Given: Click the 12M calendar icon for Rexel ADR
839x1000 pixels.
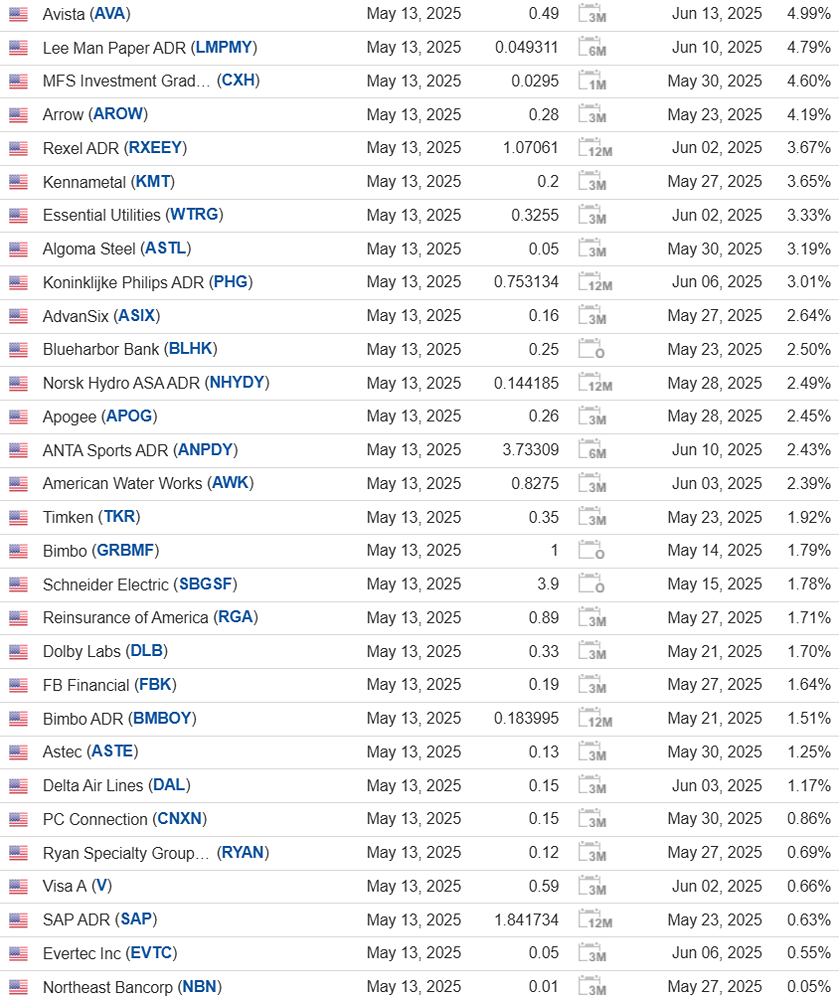Looking at the screenshot, I should [595, 148].
